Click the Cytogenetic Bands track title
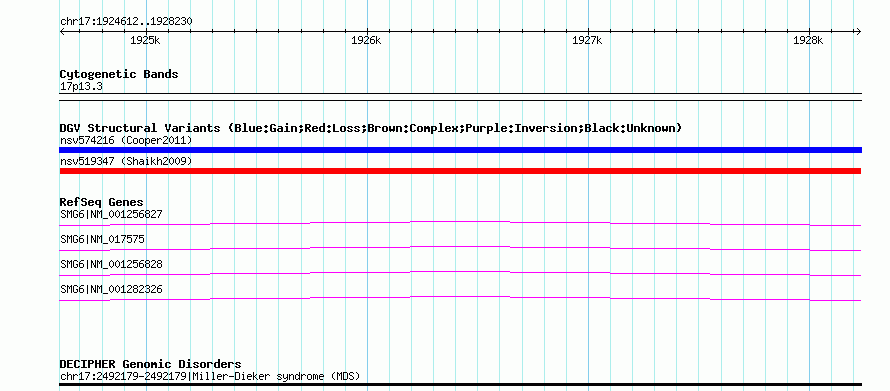 click(119, 74)
